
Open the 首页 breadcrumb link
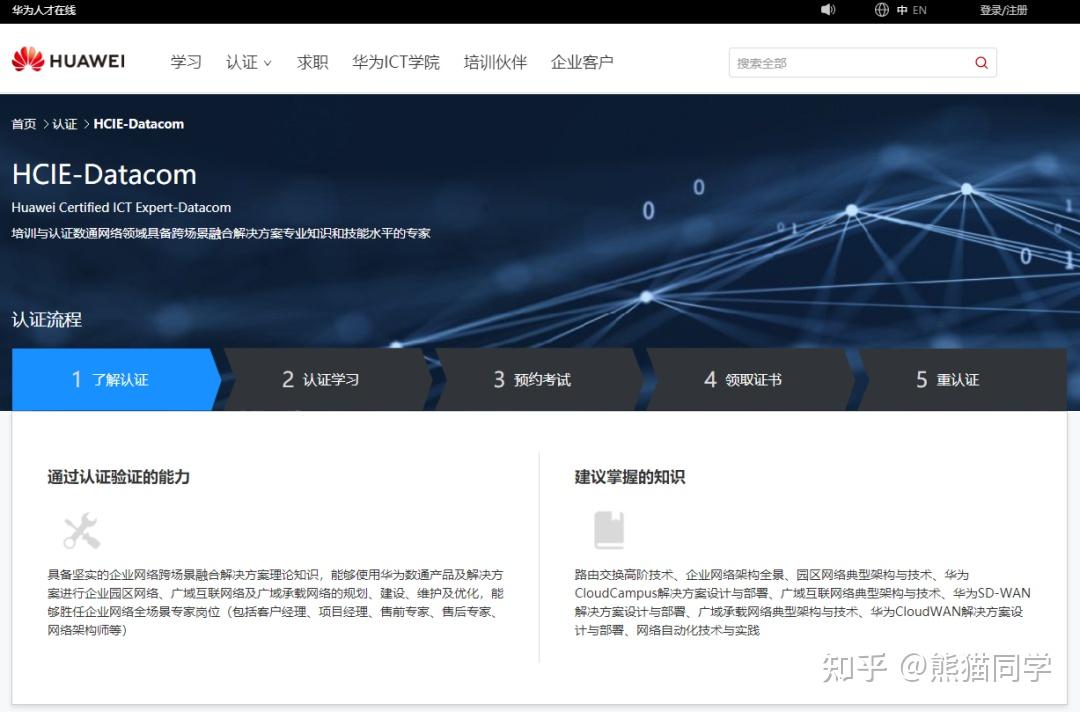tap(23, 123)
